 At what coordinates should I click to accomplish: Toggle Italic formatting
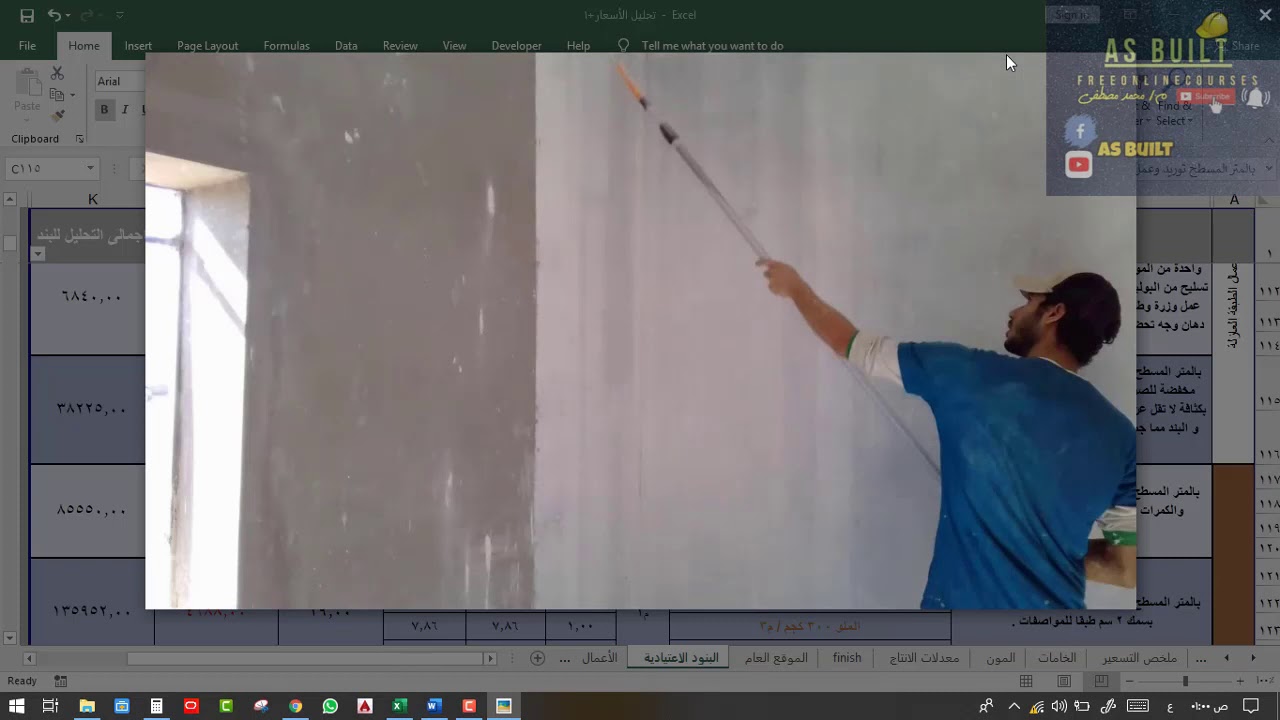(125, 110)
